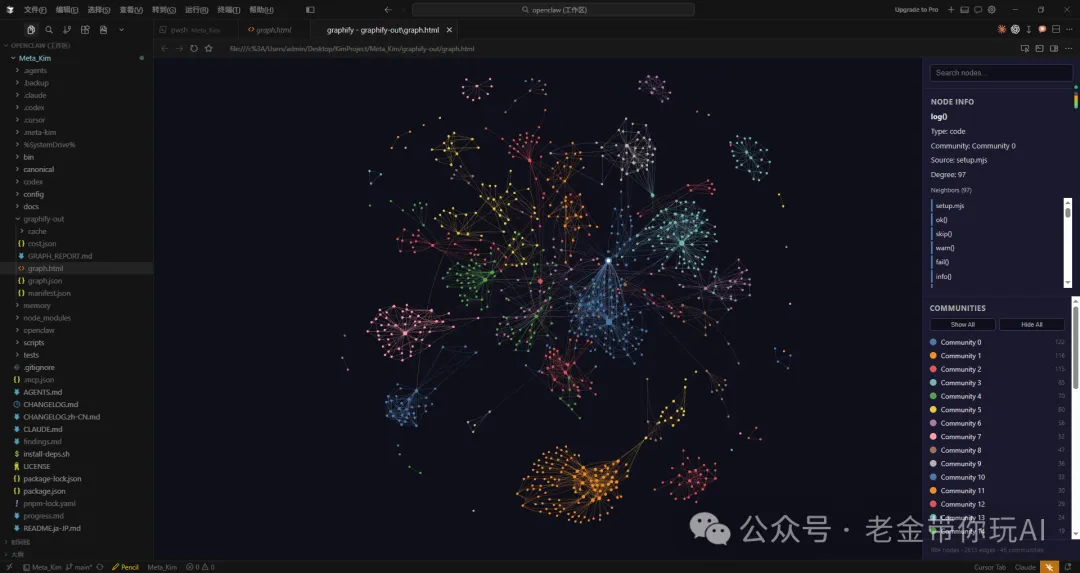Open the Extensions view icon
The height and width of the screenshot is (573, 1080).
tap(85, 30)
